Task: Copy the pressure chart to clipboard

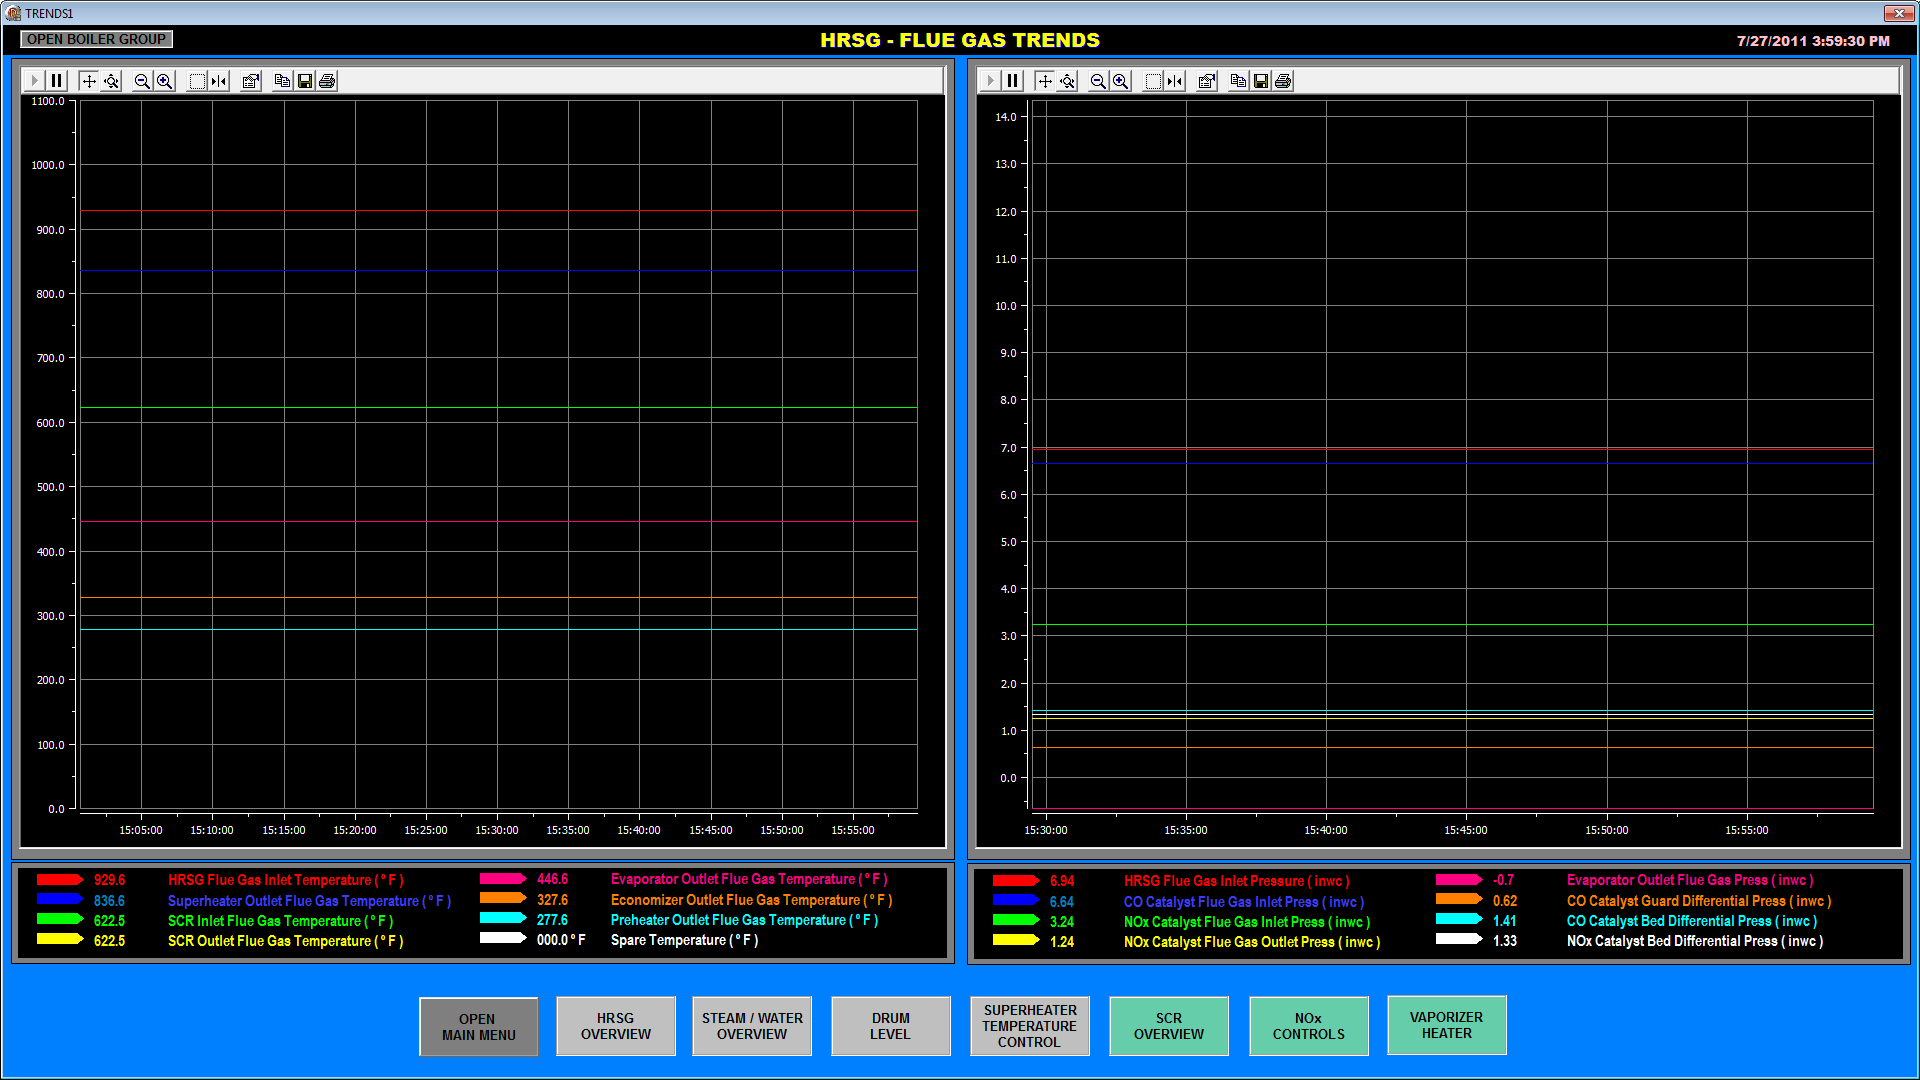Action: [1238, 81]
